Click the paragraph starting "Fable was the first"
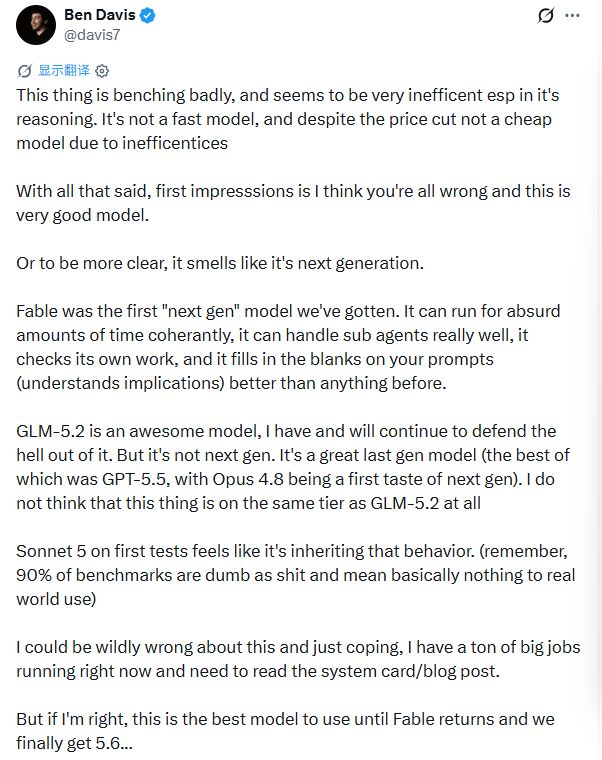The width and height of the screenshot is (602, 760). (288, 347)
